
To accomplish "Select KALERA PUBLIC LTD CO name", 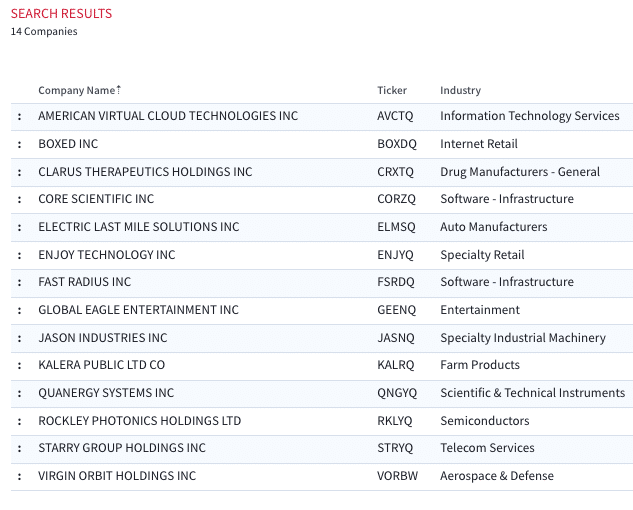I will [x=102, y=365].
